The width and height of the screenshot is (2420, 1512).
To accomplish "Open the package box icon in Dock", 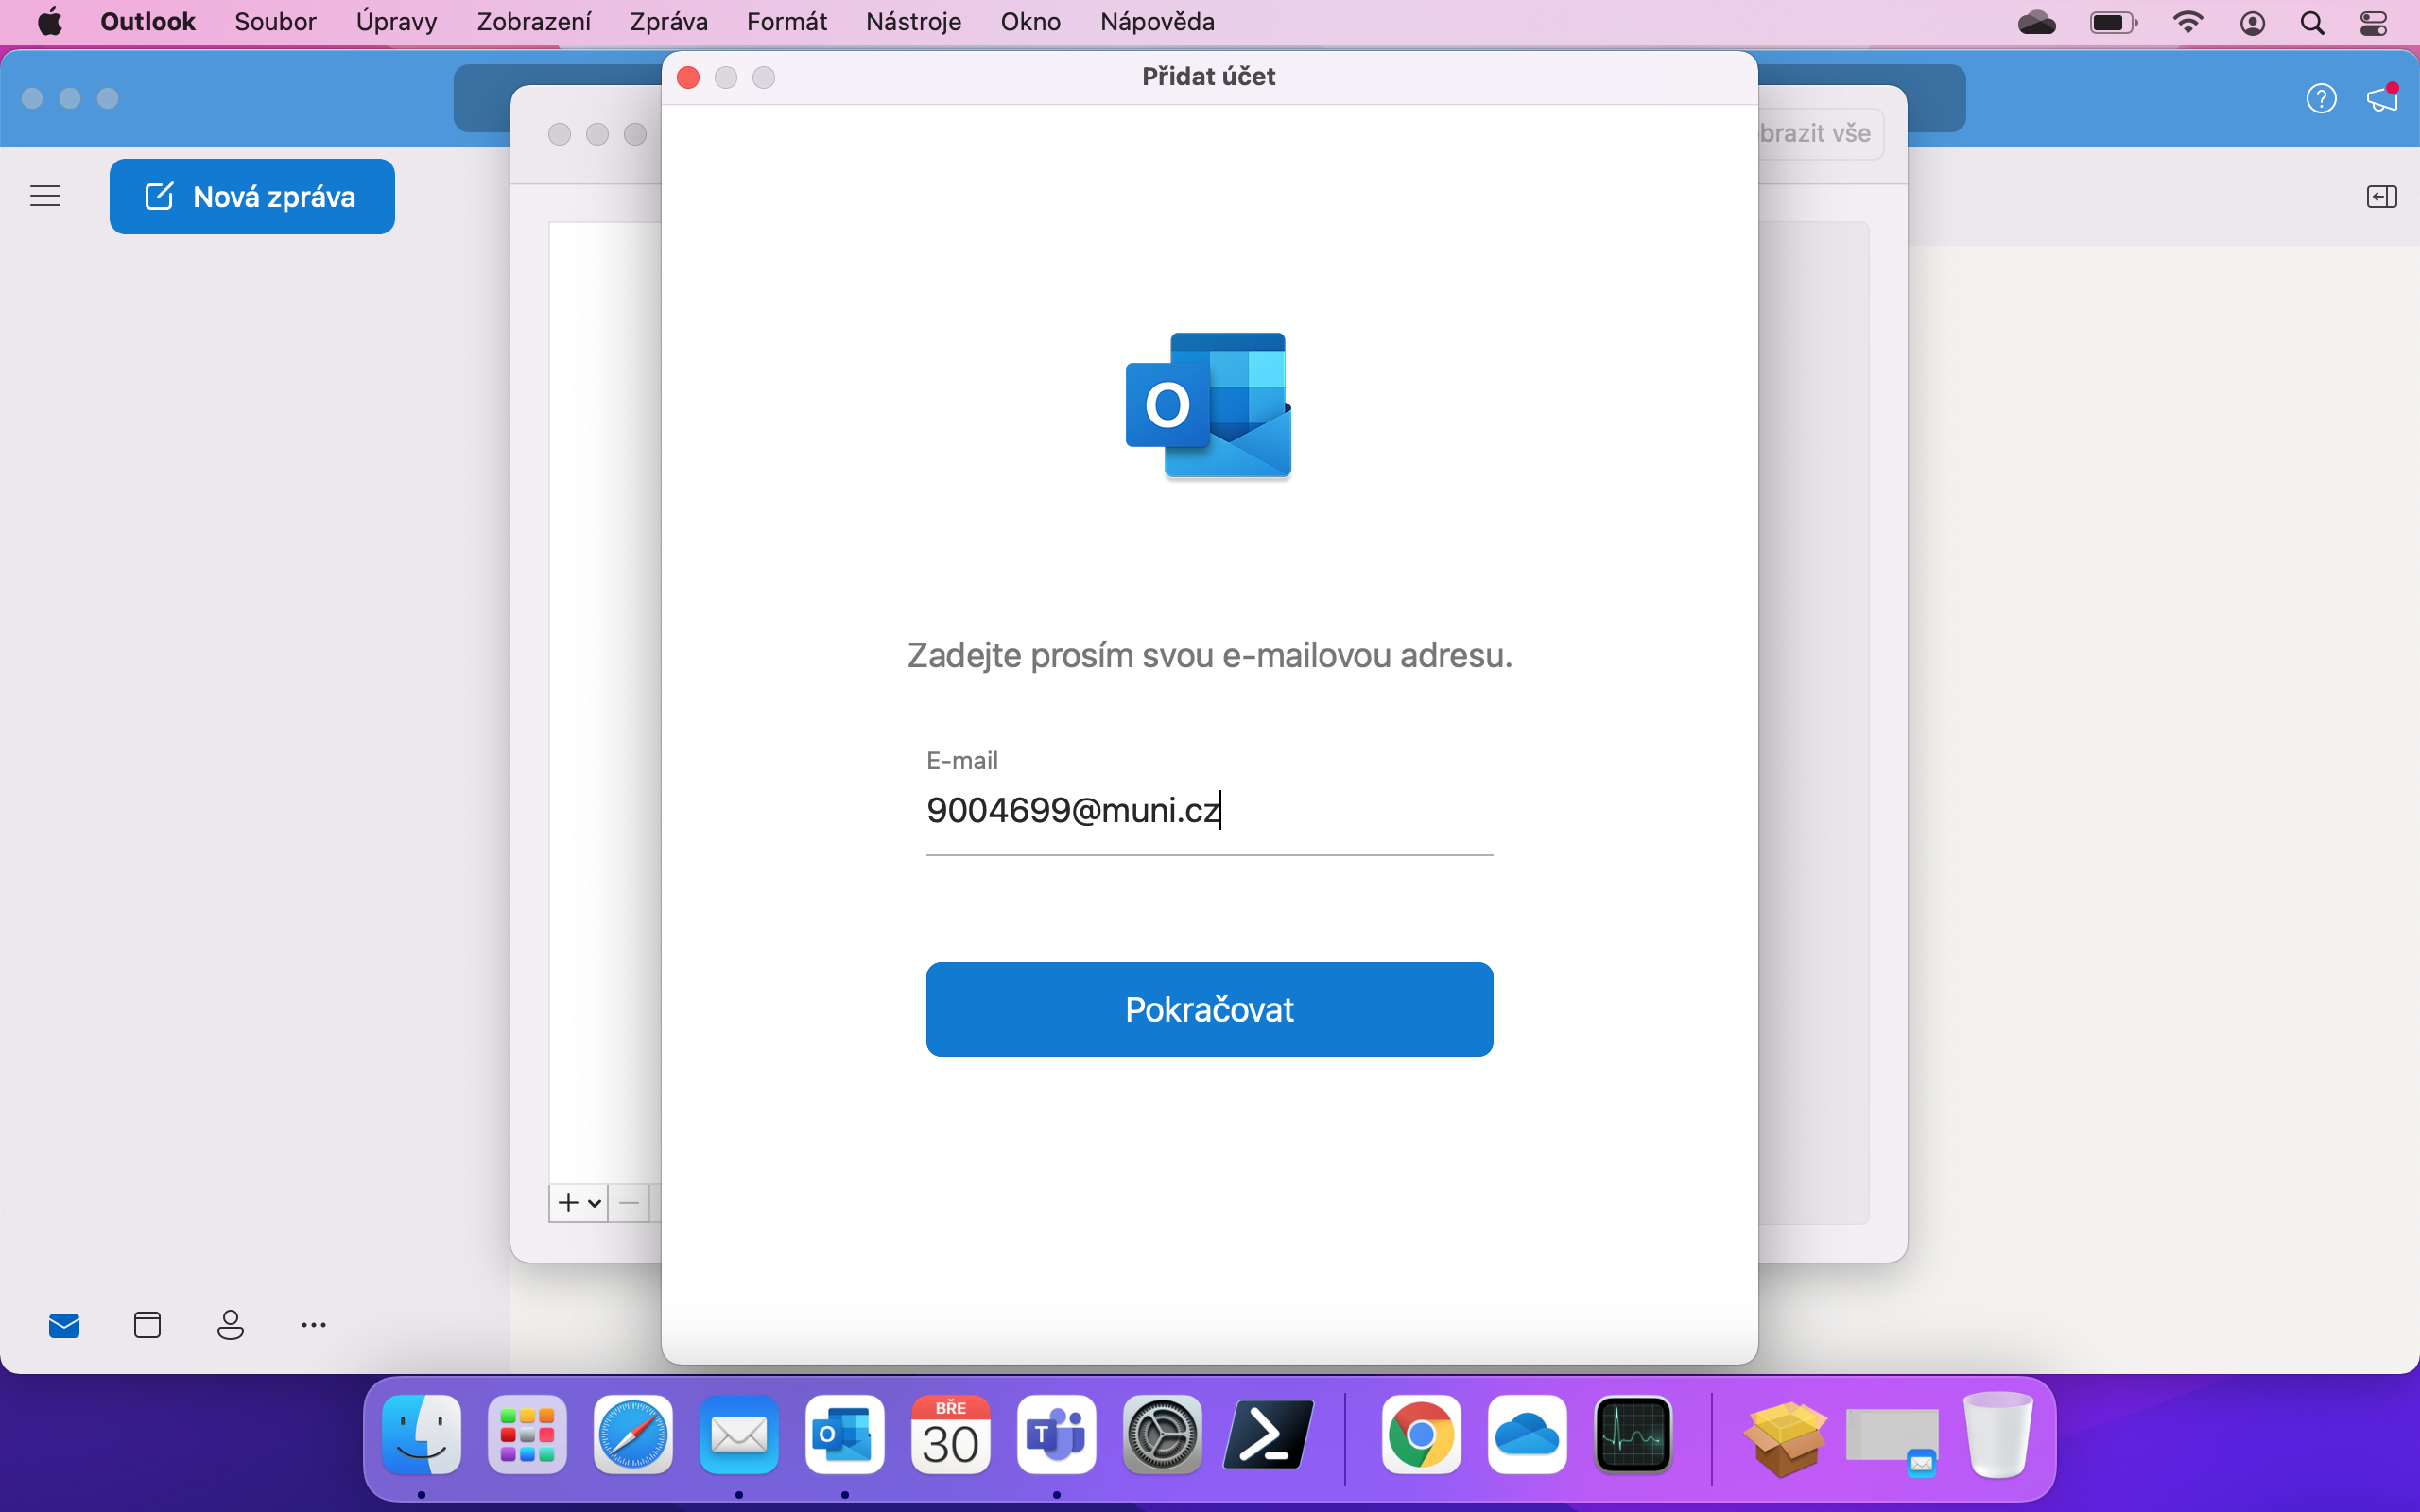I will (x=1785, y=1437).
